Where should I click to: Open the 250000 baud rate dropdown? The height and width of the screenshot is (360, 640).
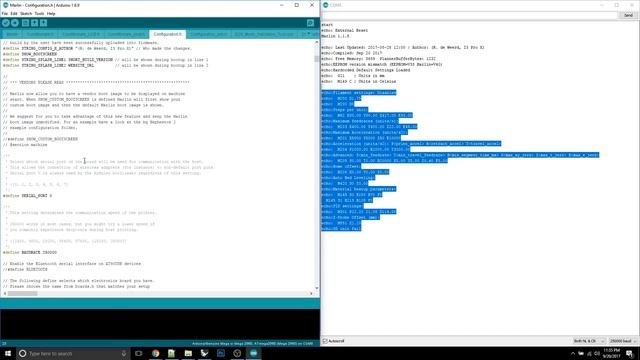(623, 341)
